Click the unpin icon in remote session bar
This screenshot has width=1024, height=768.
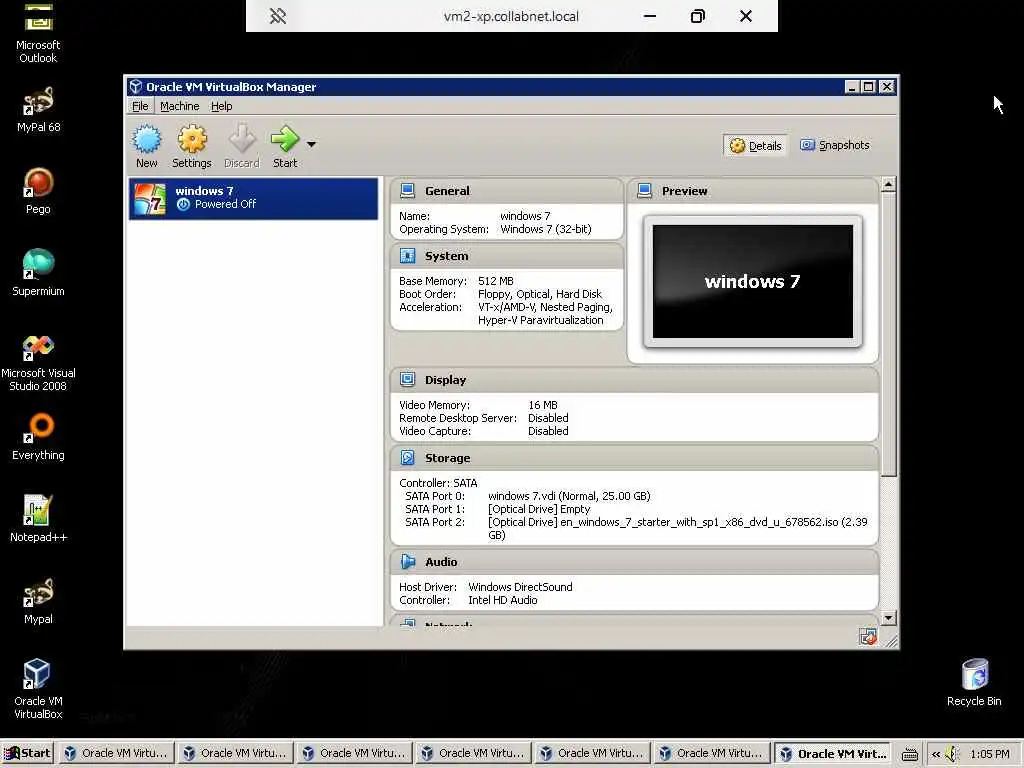tap(278, 16)
